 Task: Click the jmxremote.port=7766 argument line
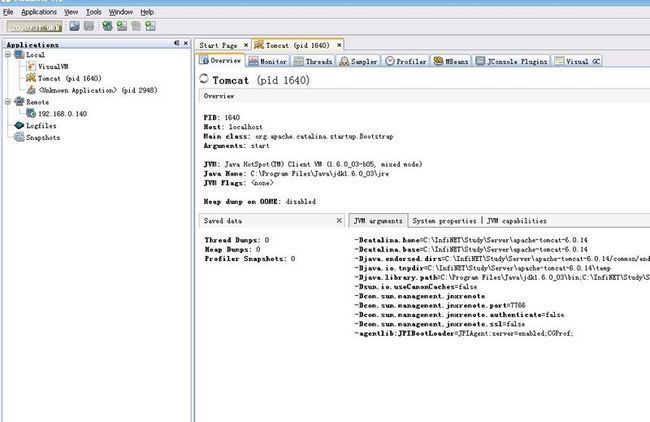coord(440,306)
